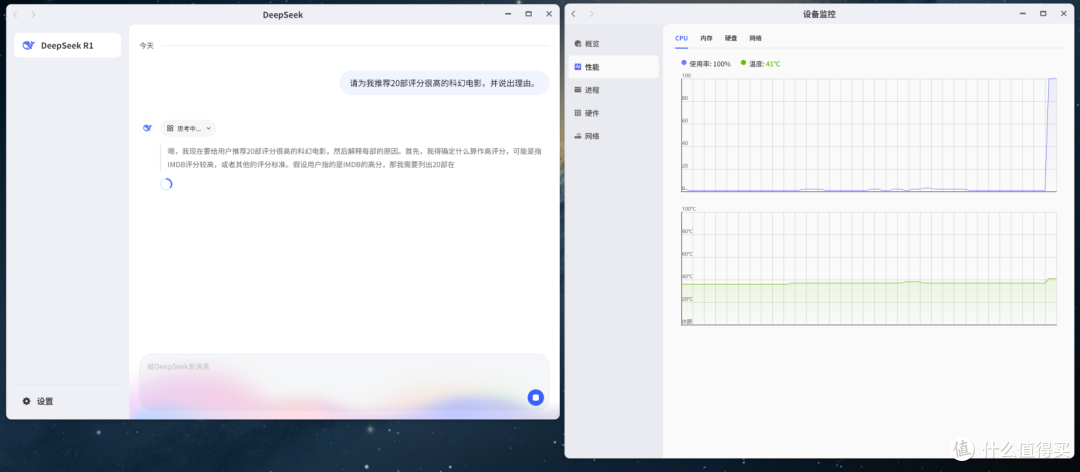Minimize the 设备监控 window
The width and height of the screenshot is (1080, 472).
tap(1023, 14)
